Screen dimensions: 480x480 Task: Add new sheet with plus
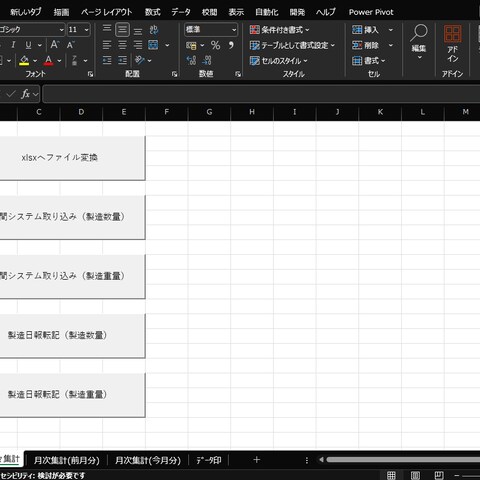pyautogui.click(x=256, y=460)
